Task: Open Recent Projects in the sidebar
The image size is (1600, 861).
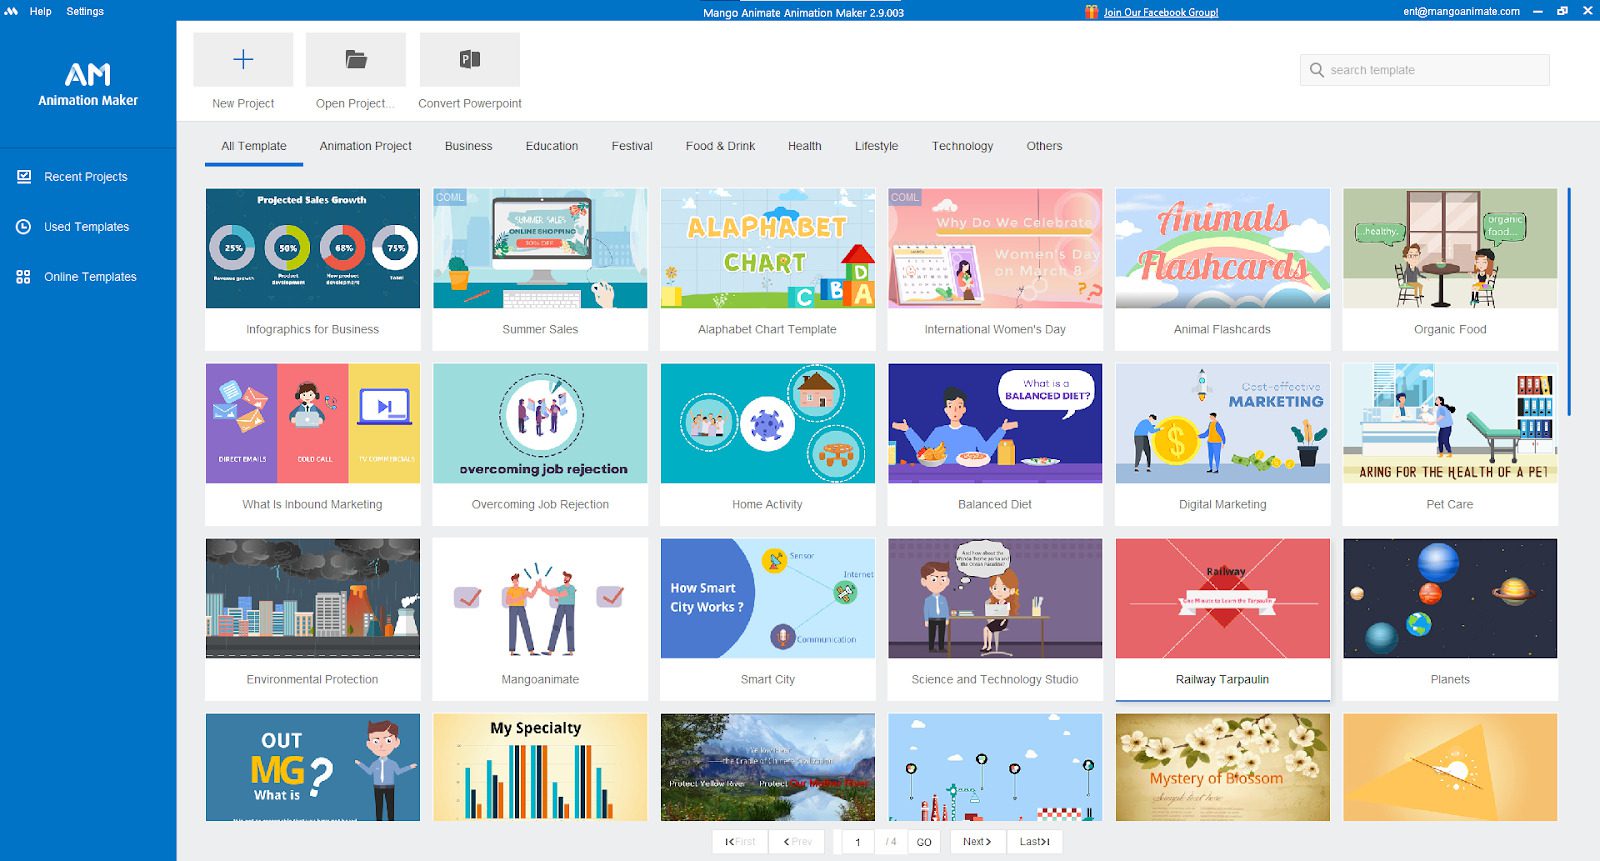Action: click(85, 177)
